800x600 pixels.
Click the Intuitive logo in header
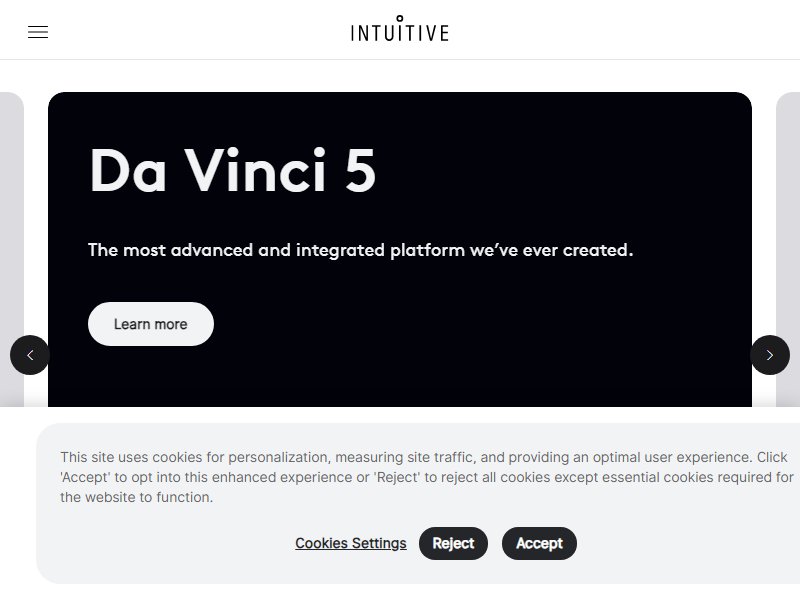point(399,29)
